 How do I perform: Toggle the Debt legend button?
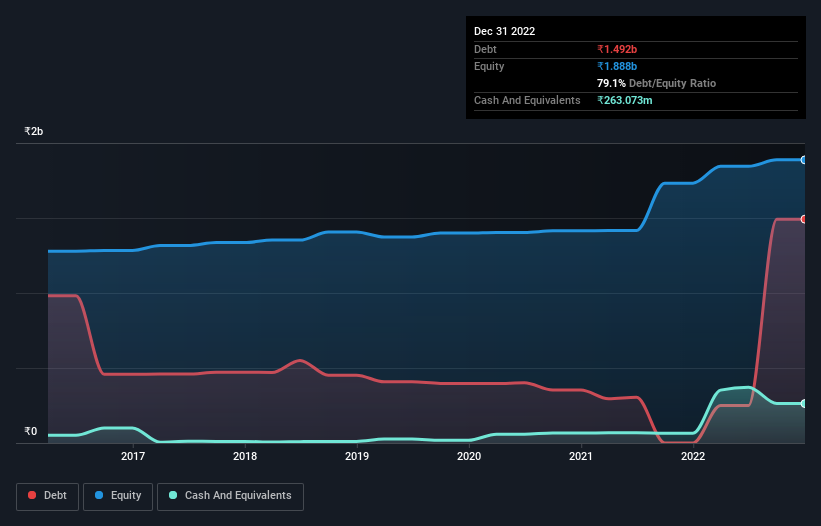48,496
